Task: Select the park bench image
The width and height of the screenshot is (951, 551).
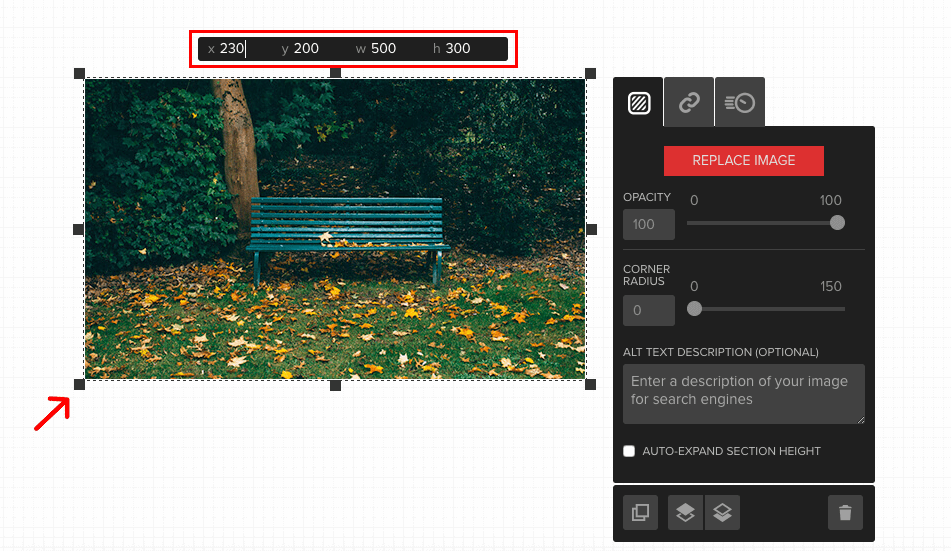Action: (x=334, y=229)
